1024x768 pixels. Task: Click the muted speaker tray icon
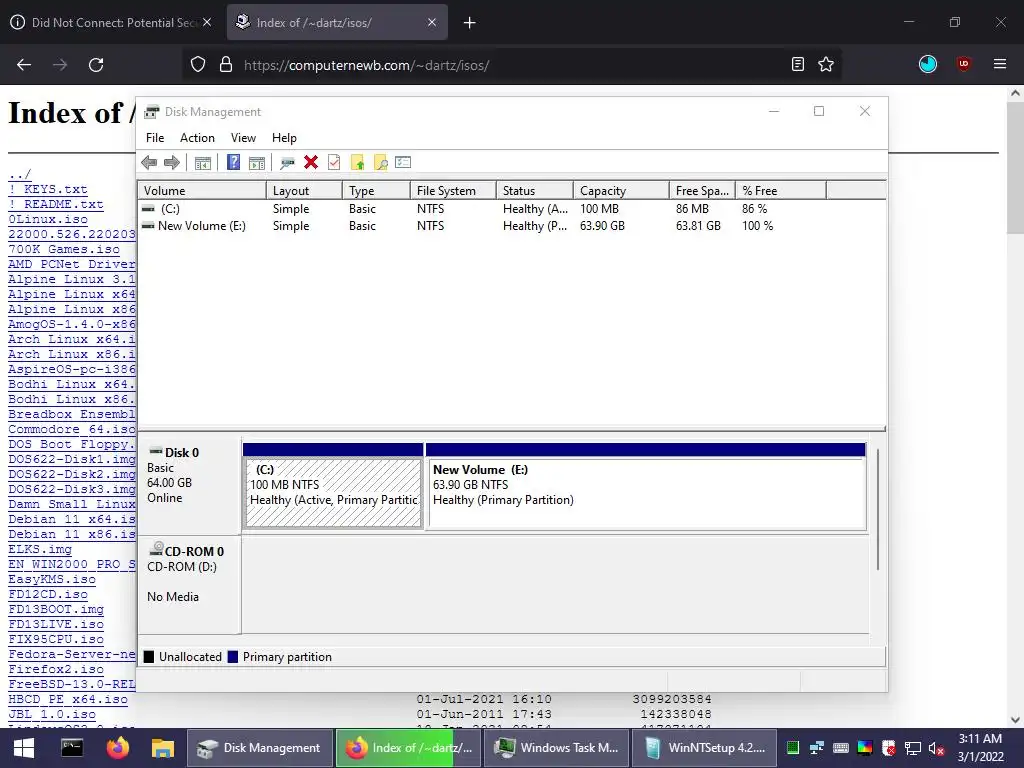[x=936, y=748]
